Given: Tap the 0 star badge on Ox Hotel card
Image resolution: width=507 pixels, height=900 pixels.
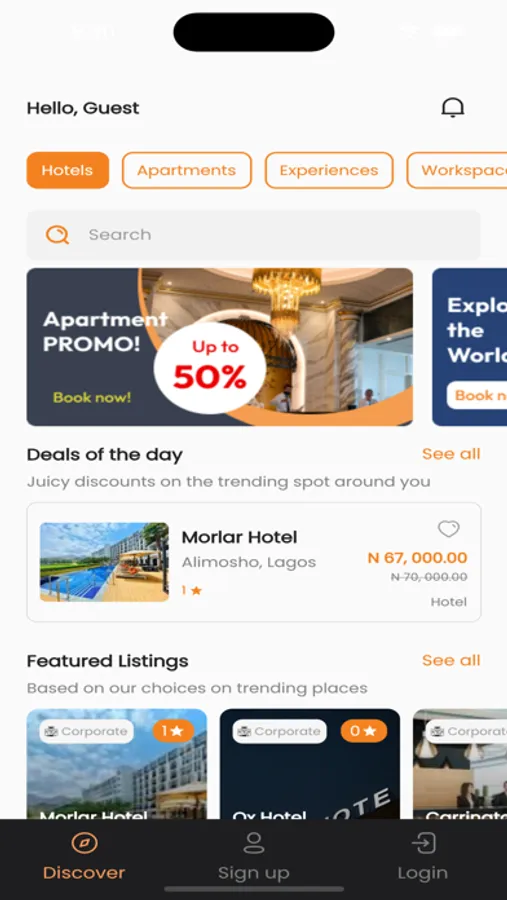Looking at the screenshot, I should pyautogui.click(x=363, y=731).
